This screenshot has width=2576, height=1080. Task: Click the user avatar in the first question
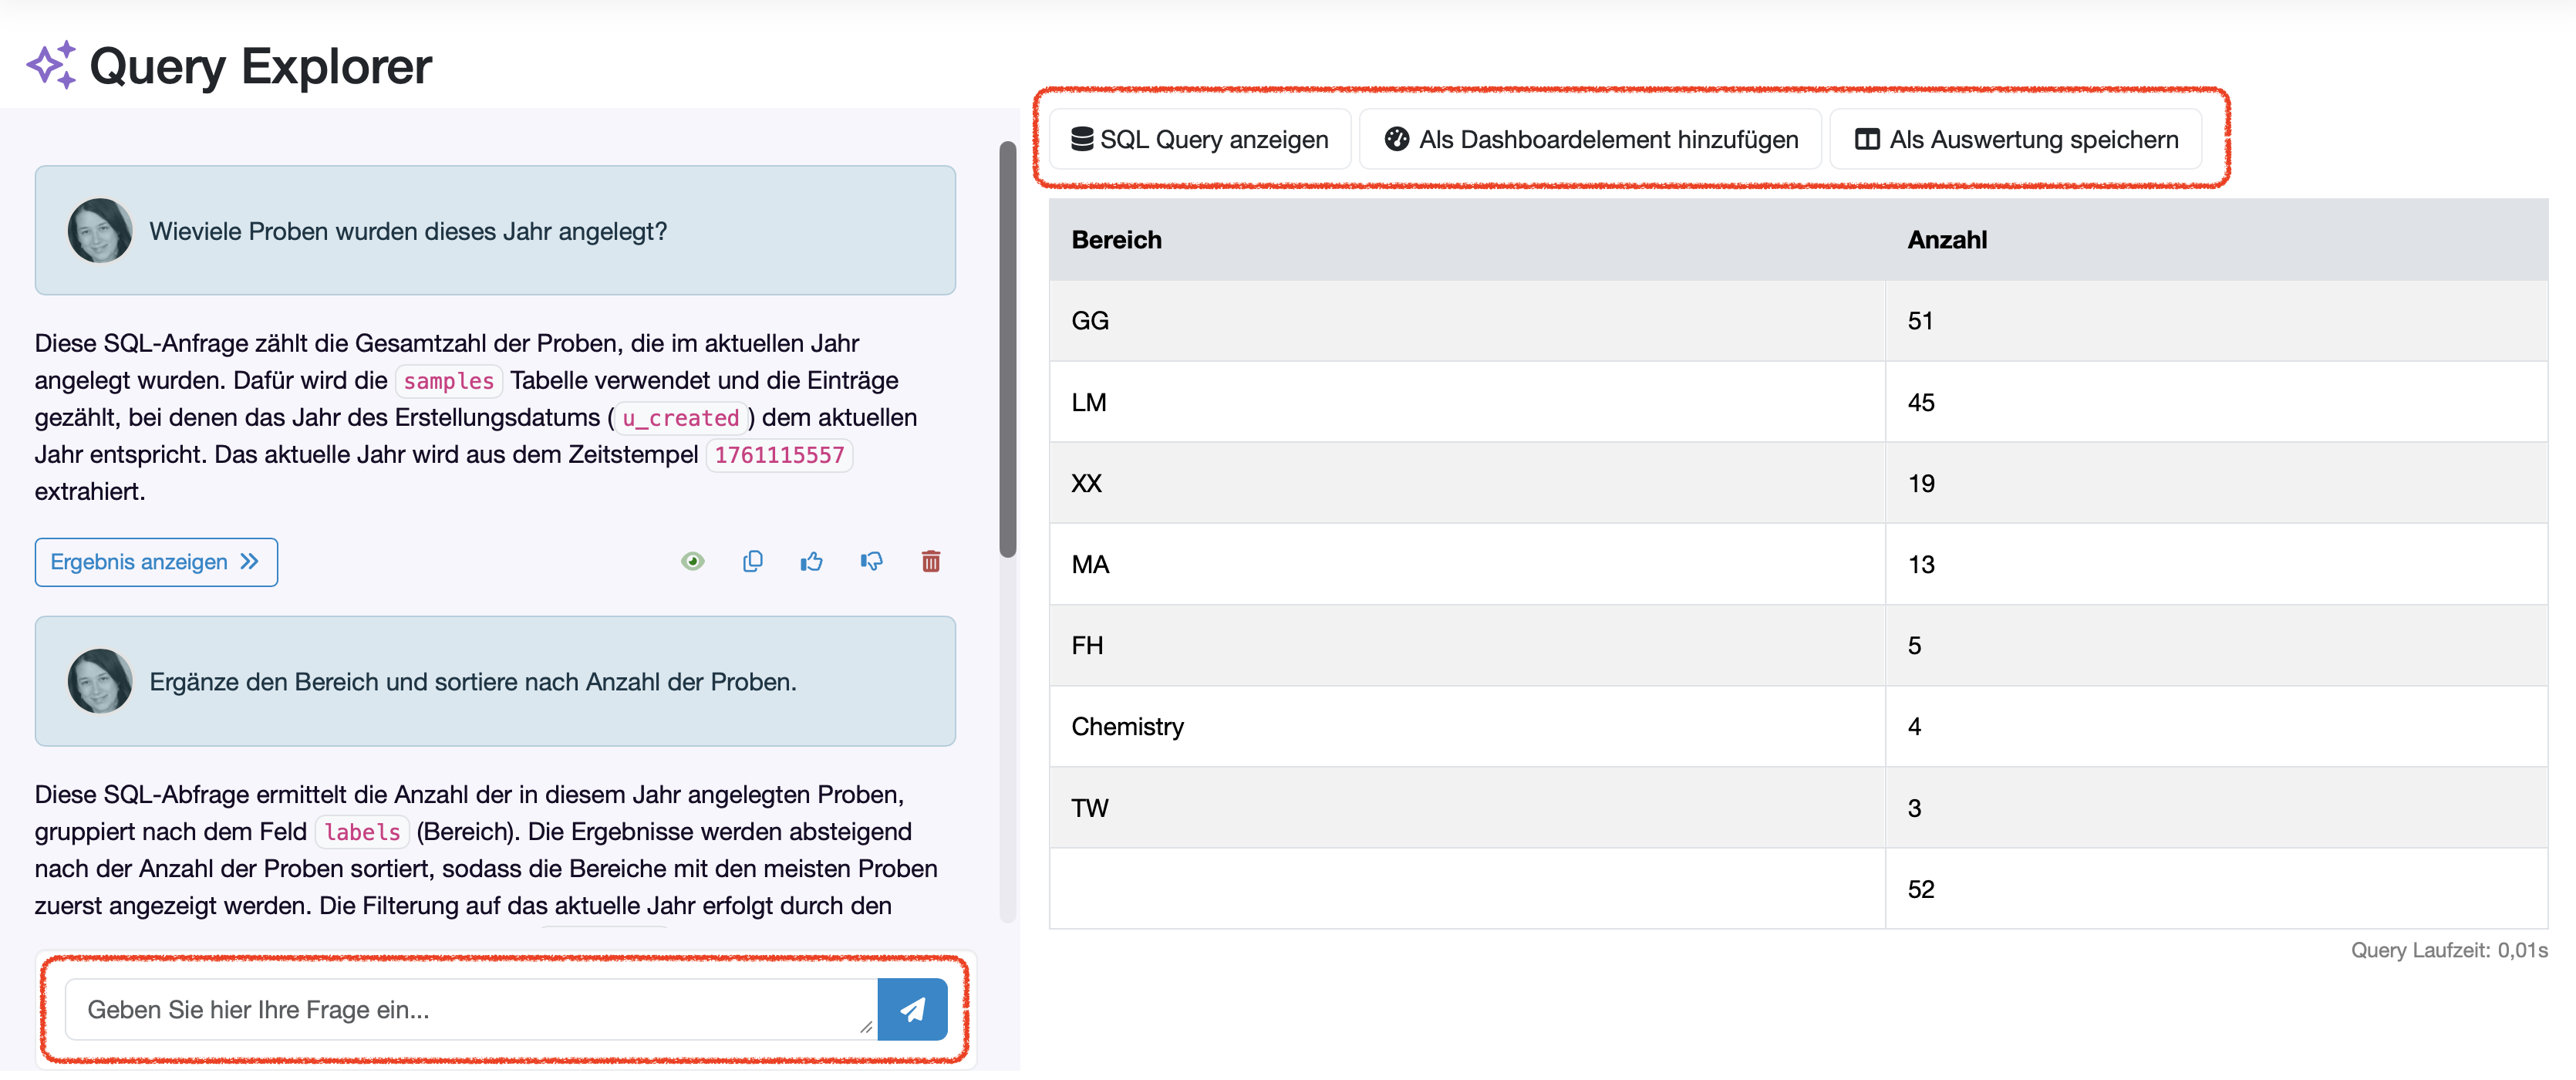[99, 231]
